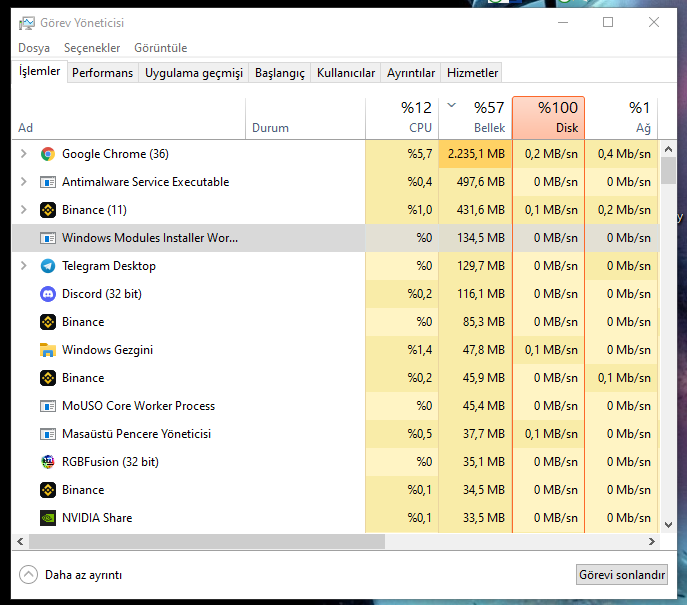687x605 pixels.
Task: Sort by the CPU column header
Action: 402,118
